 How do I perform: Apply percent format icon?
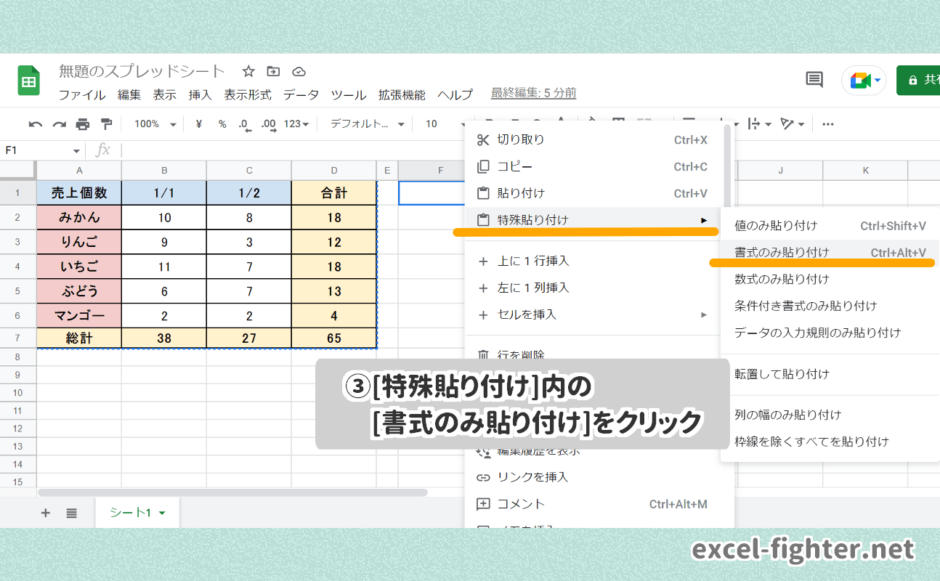coord(221,123)
